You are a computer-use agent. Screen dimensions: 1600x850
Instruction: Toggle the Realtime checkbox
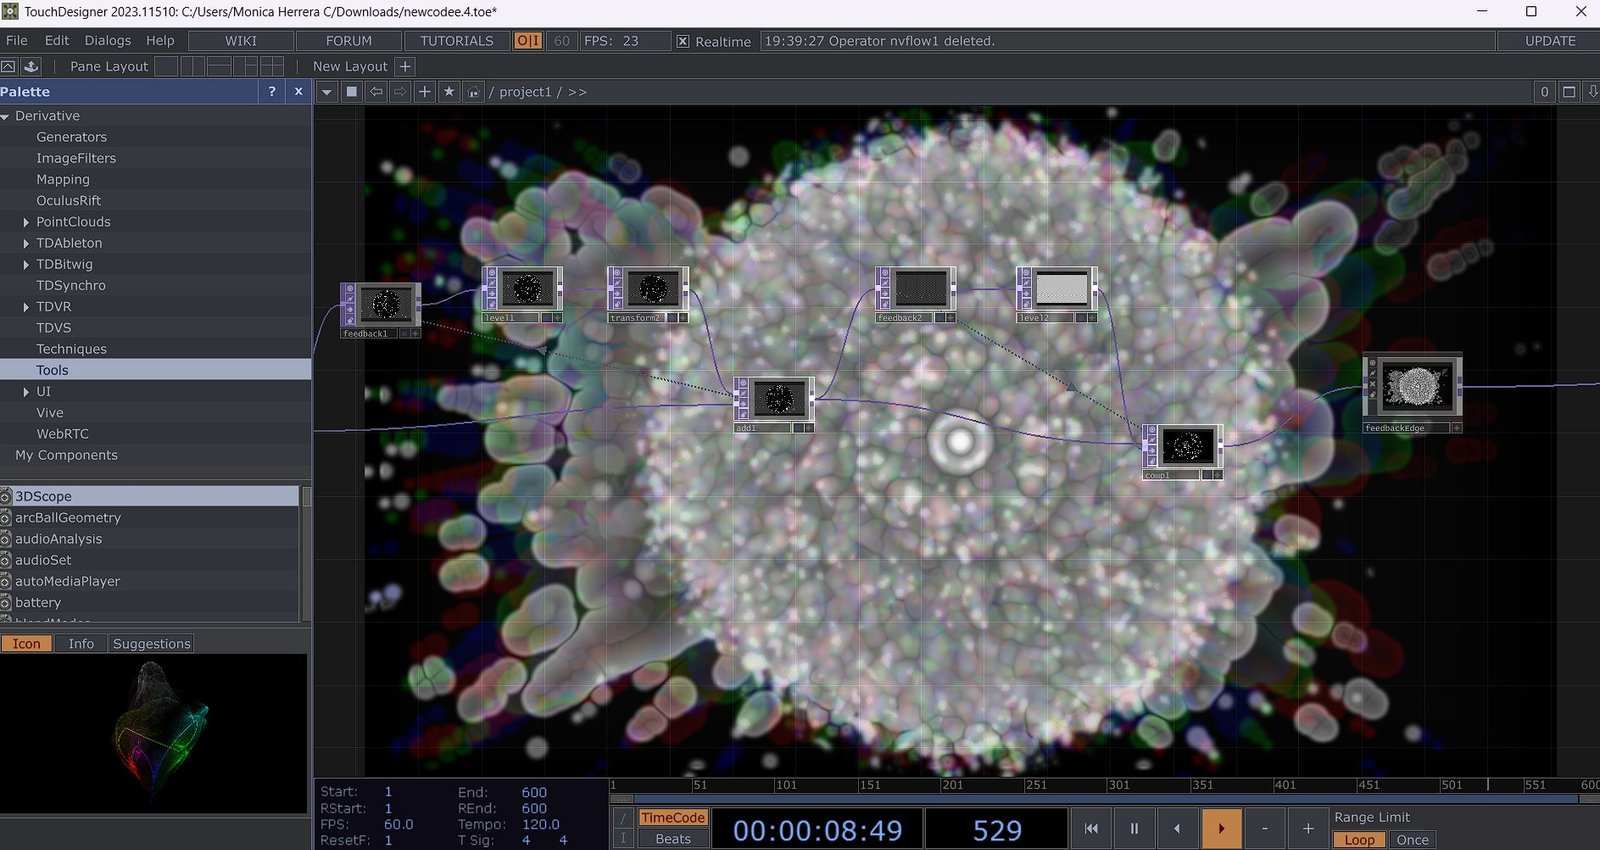coord(683,41)
